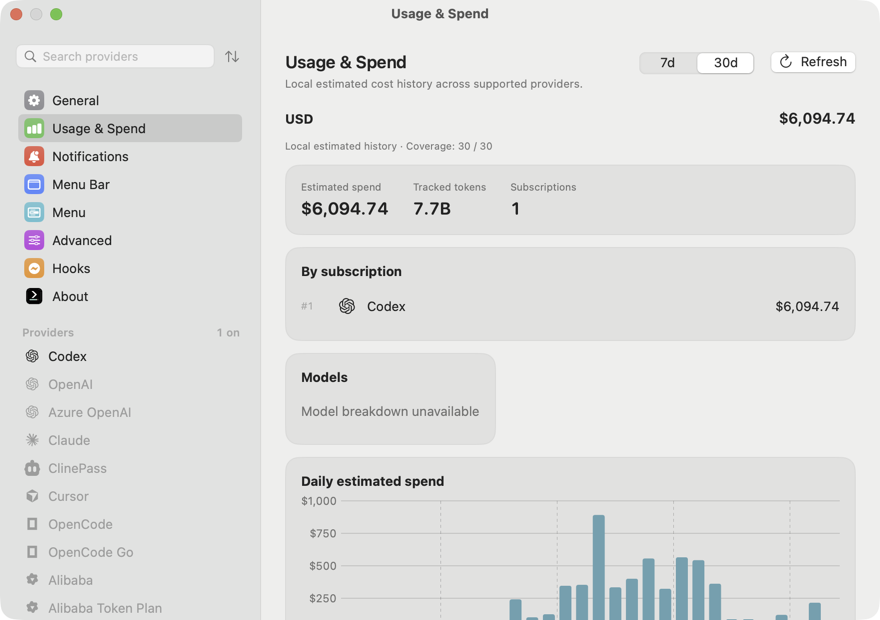Select the Codex provider icon in sidebar
The width and height of the screenshot is (880, 620).
point(33,356)
